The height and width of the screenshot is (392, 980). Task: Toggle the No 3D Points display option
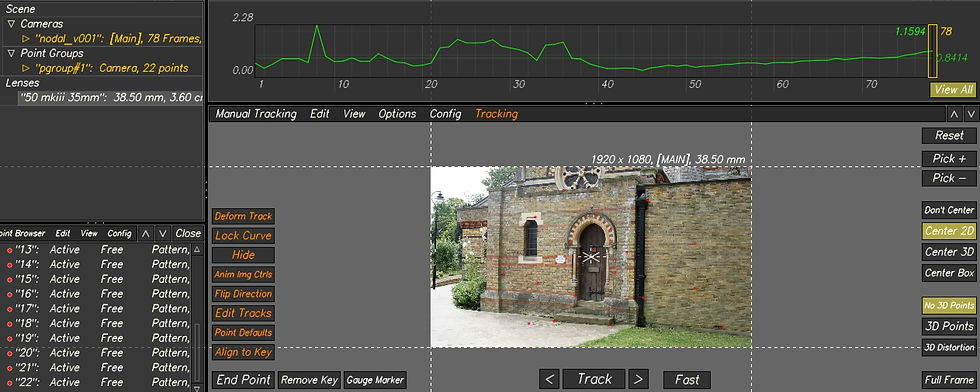tap(949, 306)
